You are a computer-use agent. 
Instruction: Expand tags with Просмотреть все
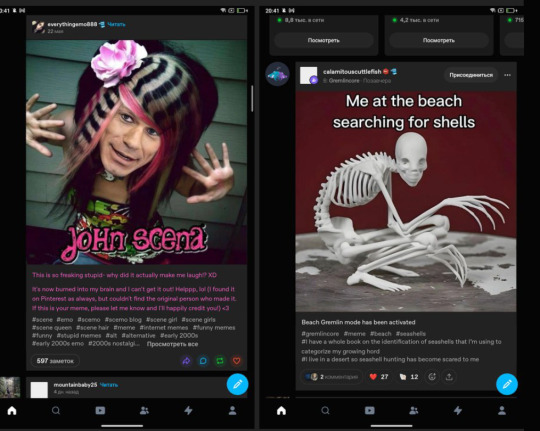tap(172, 344)
